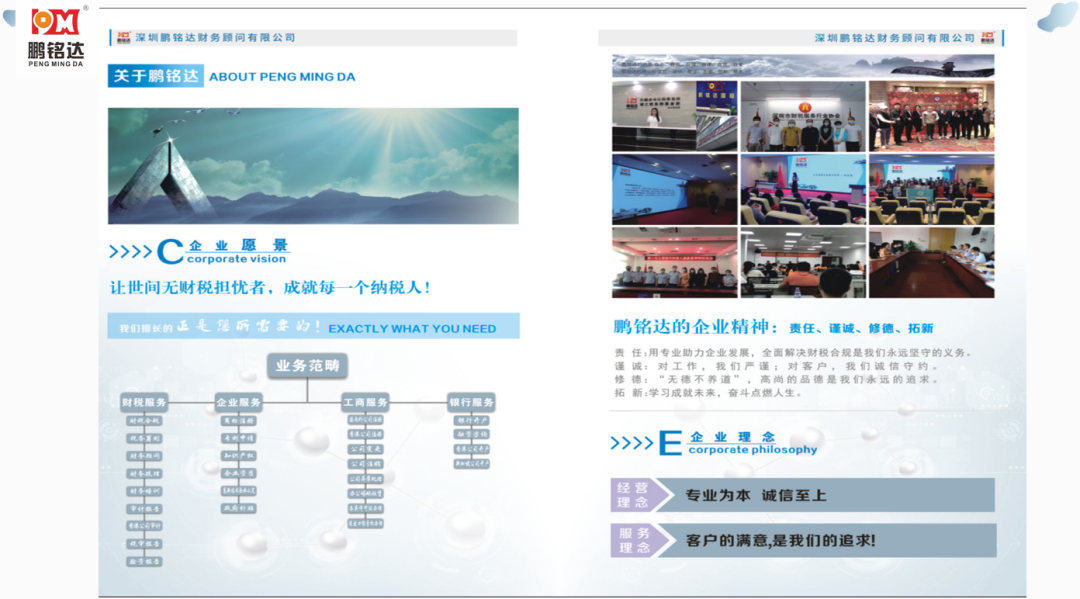Open the red banner uniformed staff photo
This screenshot has height=599, width=1080.
click(674, 263)
